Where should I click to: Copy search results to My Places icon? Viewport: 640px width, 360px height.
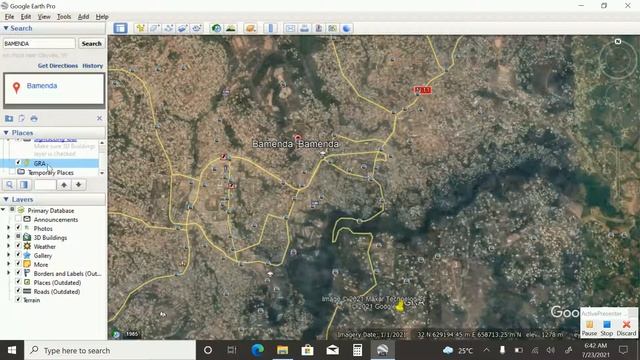(21, 118)
